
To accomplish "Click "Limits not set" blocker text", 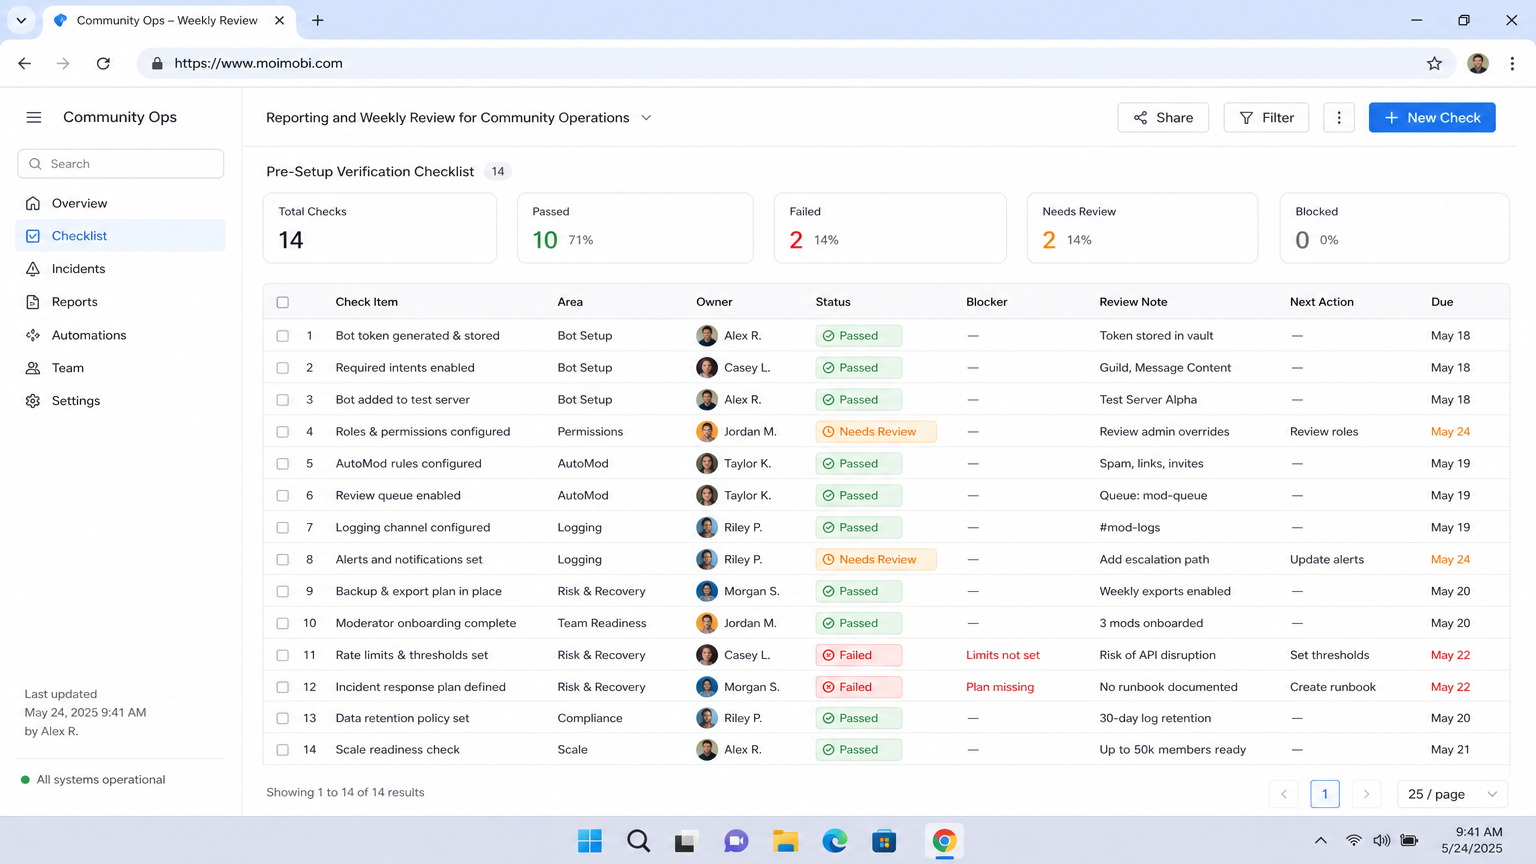I will (x=1003, y=655).
